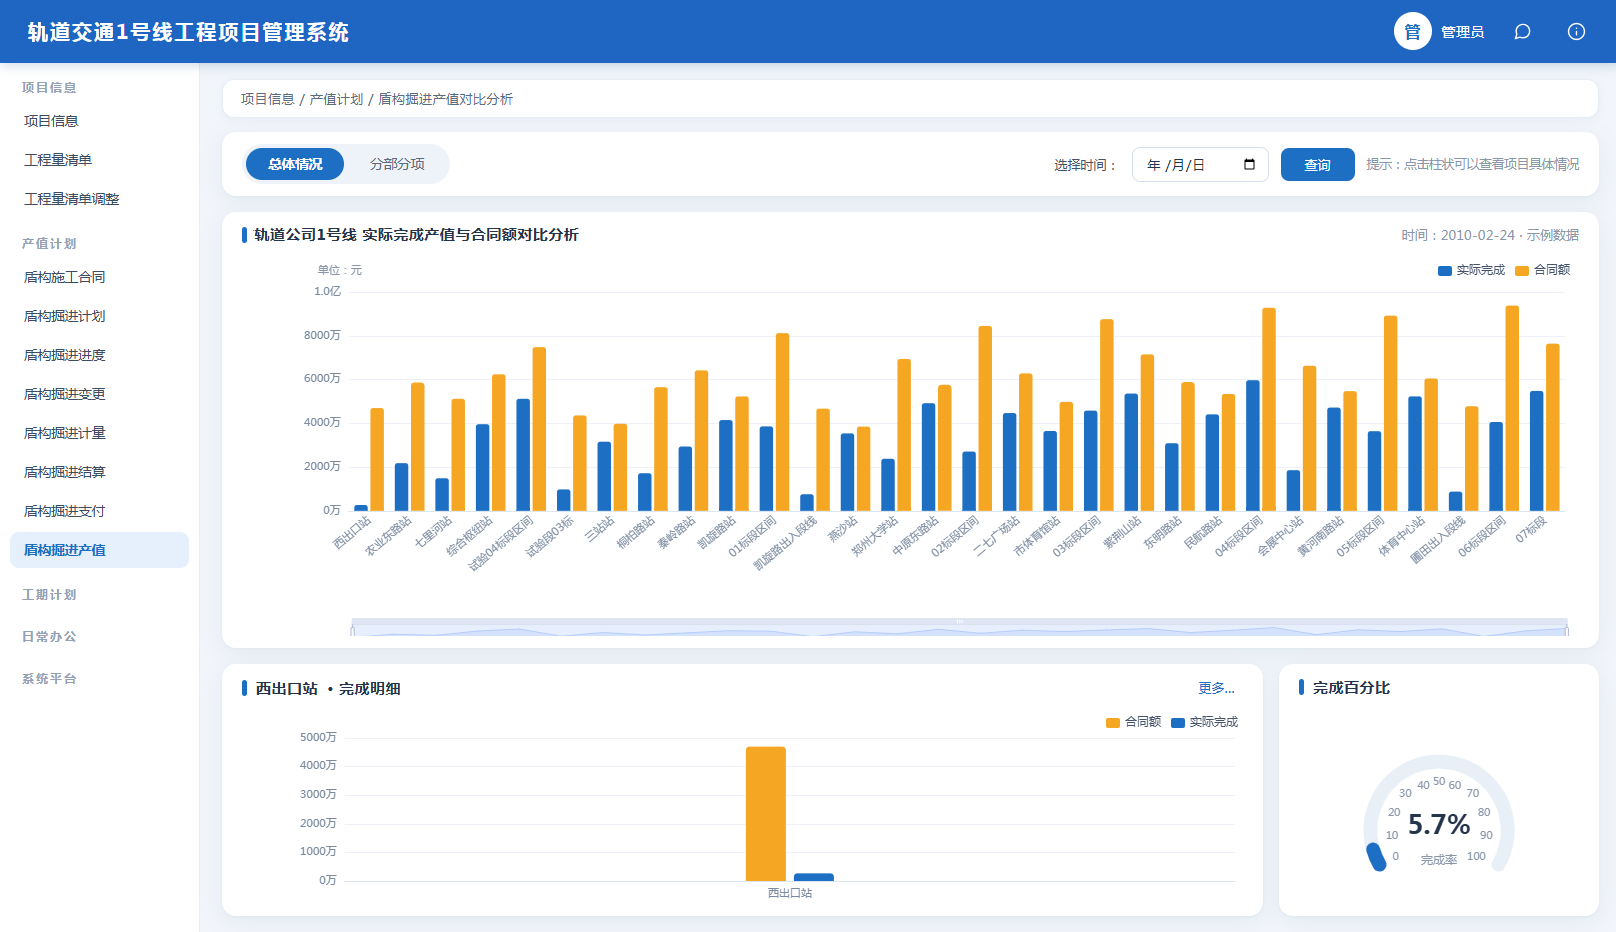Open 盾构掘进支付 in sidebar
Screen dimensions: 1616x932
pos(99,511)
